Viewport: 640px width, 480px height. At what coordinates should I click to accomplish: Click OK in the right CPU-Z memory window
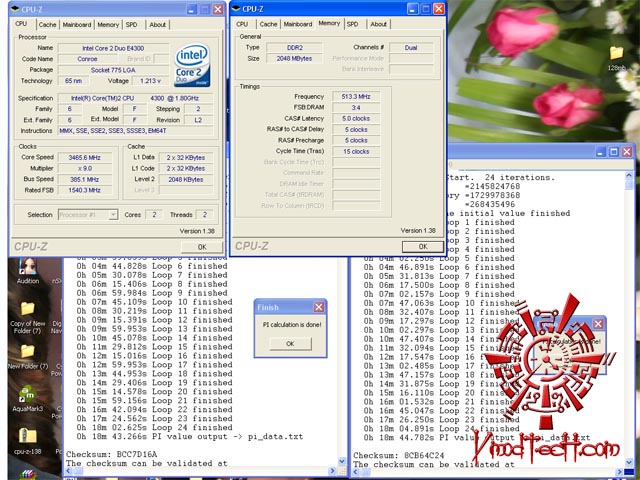[x=423, y=247]
